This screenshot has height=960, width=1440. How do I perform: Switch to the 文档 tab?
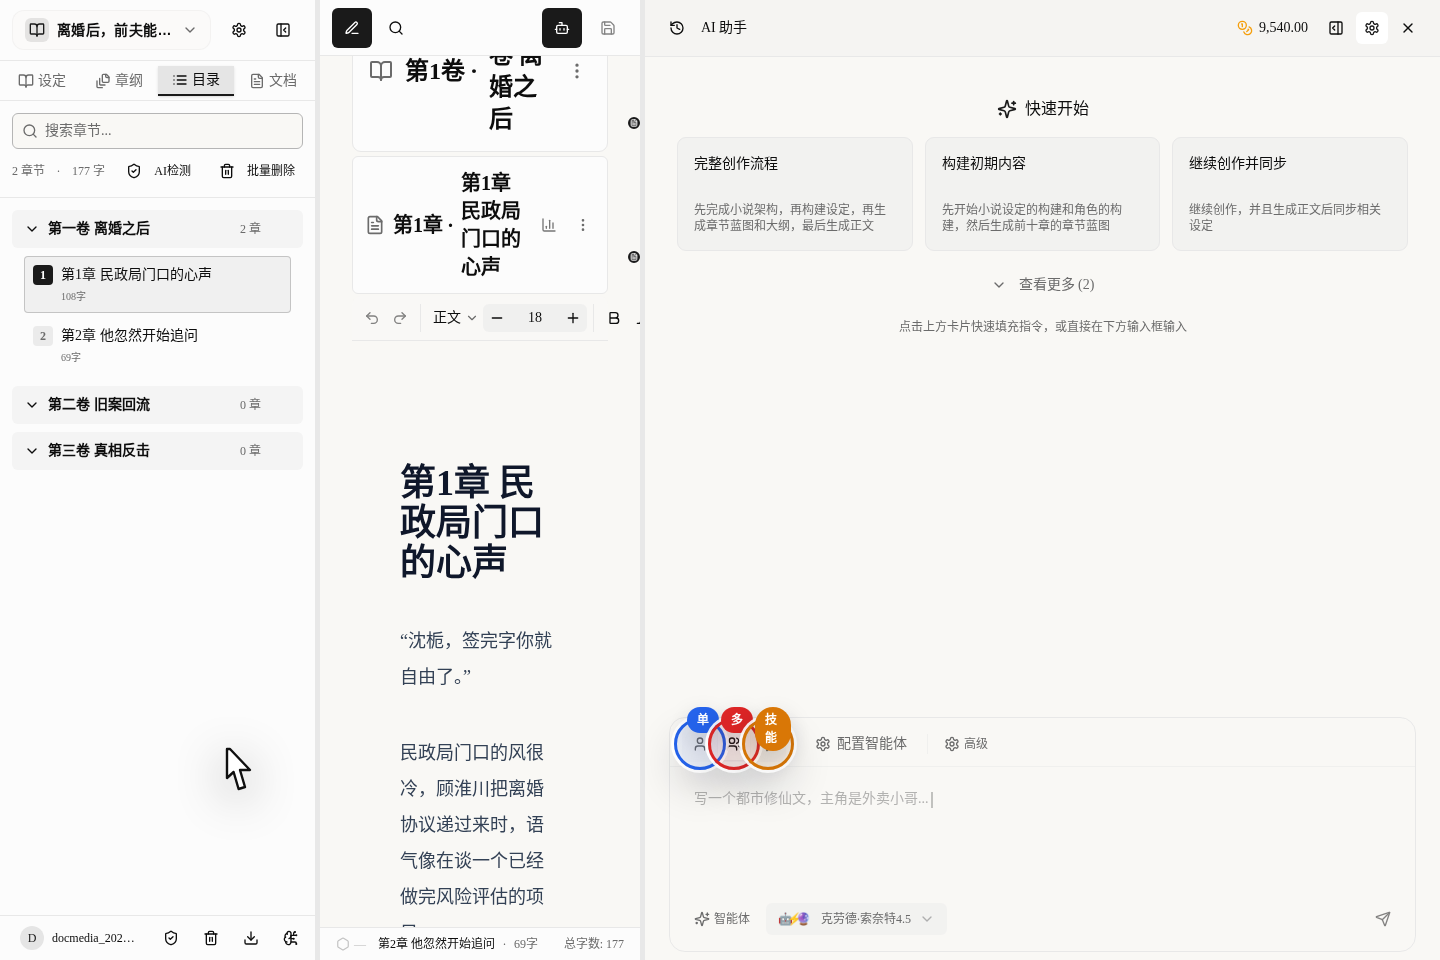point(272,80)
